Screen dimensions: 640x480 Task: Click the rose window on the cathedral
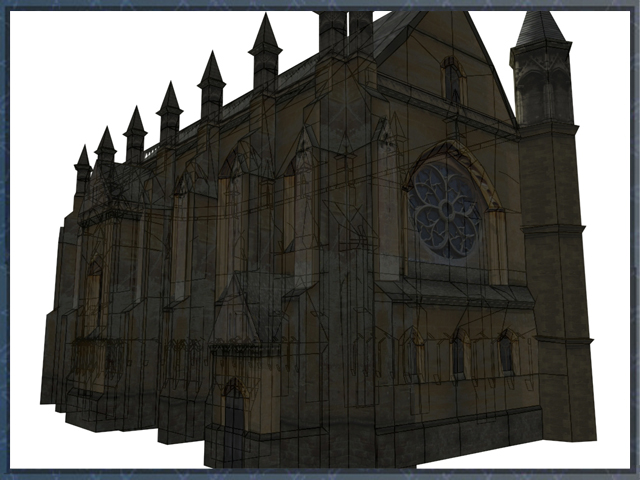tap(446, 210)
